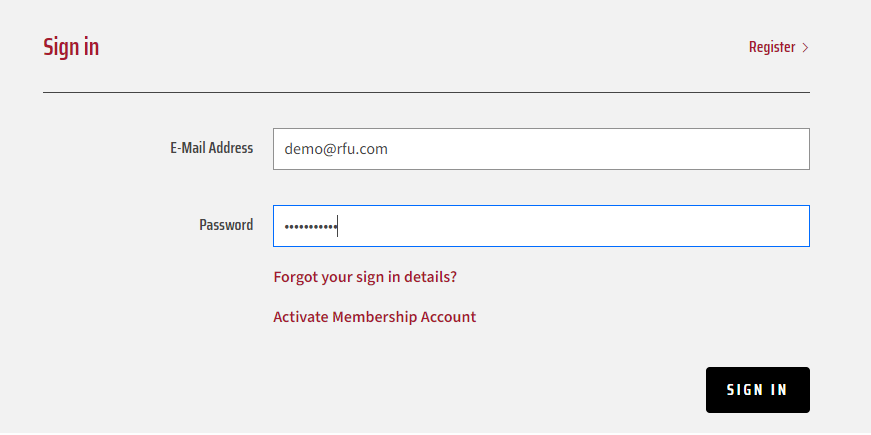Open Forgot your sign in details link
Image resolution: width=871 pixels, height=435 pixels.
click(x=365, y=277)
